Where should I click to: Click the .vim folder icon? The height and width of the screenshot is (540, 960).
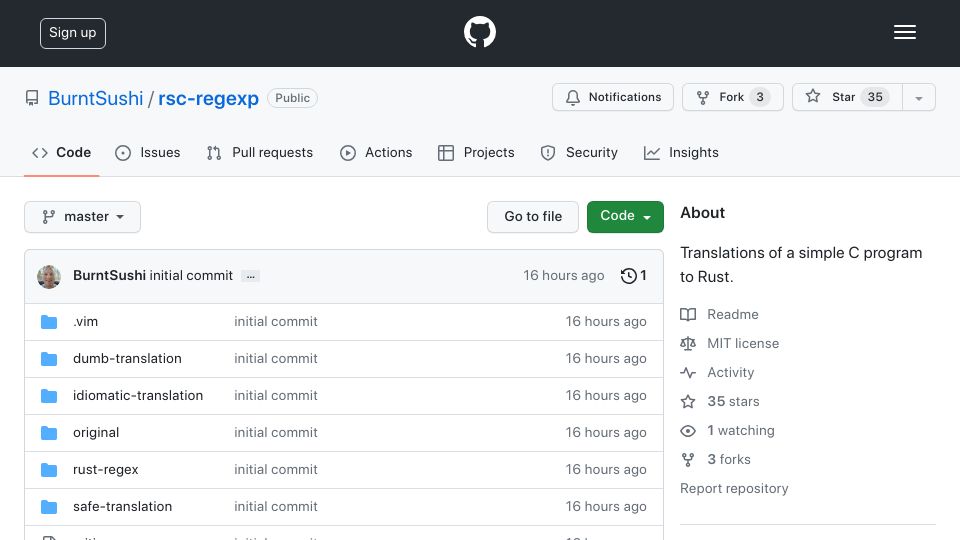pos(49,322)
